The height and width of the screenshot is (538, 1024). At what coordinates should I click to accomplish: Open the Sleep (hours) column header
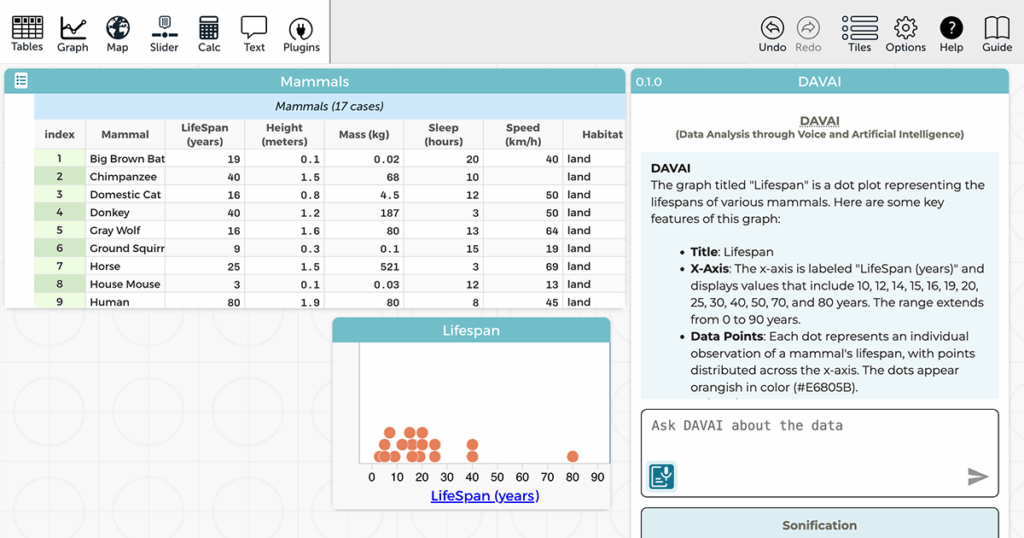(x=443, y=134)
